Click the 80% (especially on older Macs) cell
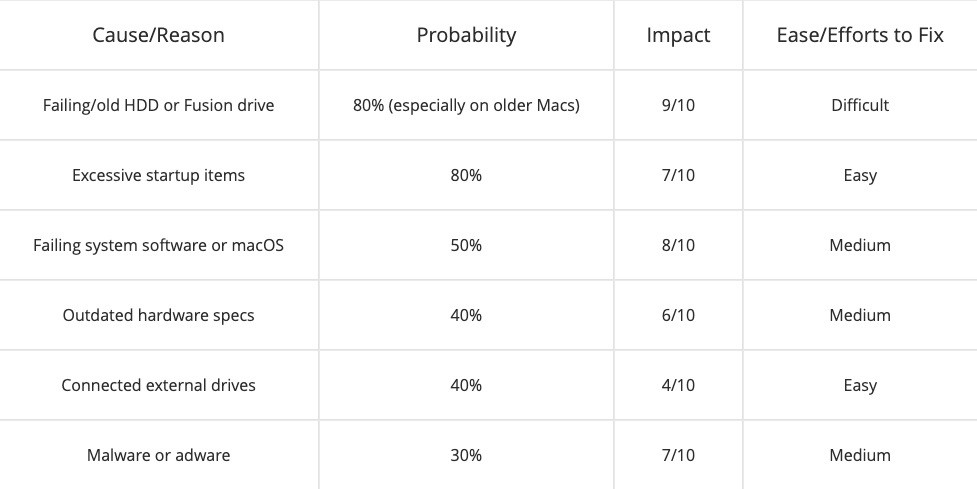The height and width of the screenshot is (489, 977). [466, 105]
